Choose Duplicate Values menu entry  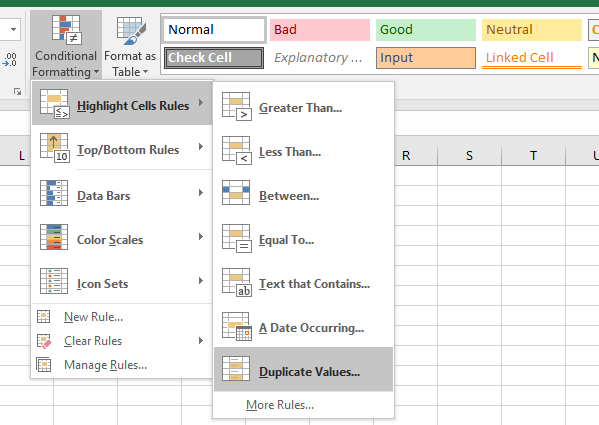click(x=303, y=369)
